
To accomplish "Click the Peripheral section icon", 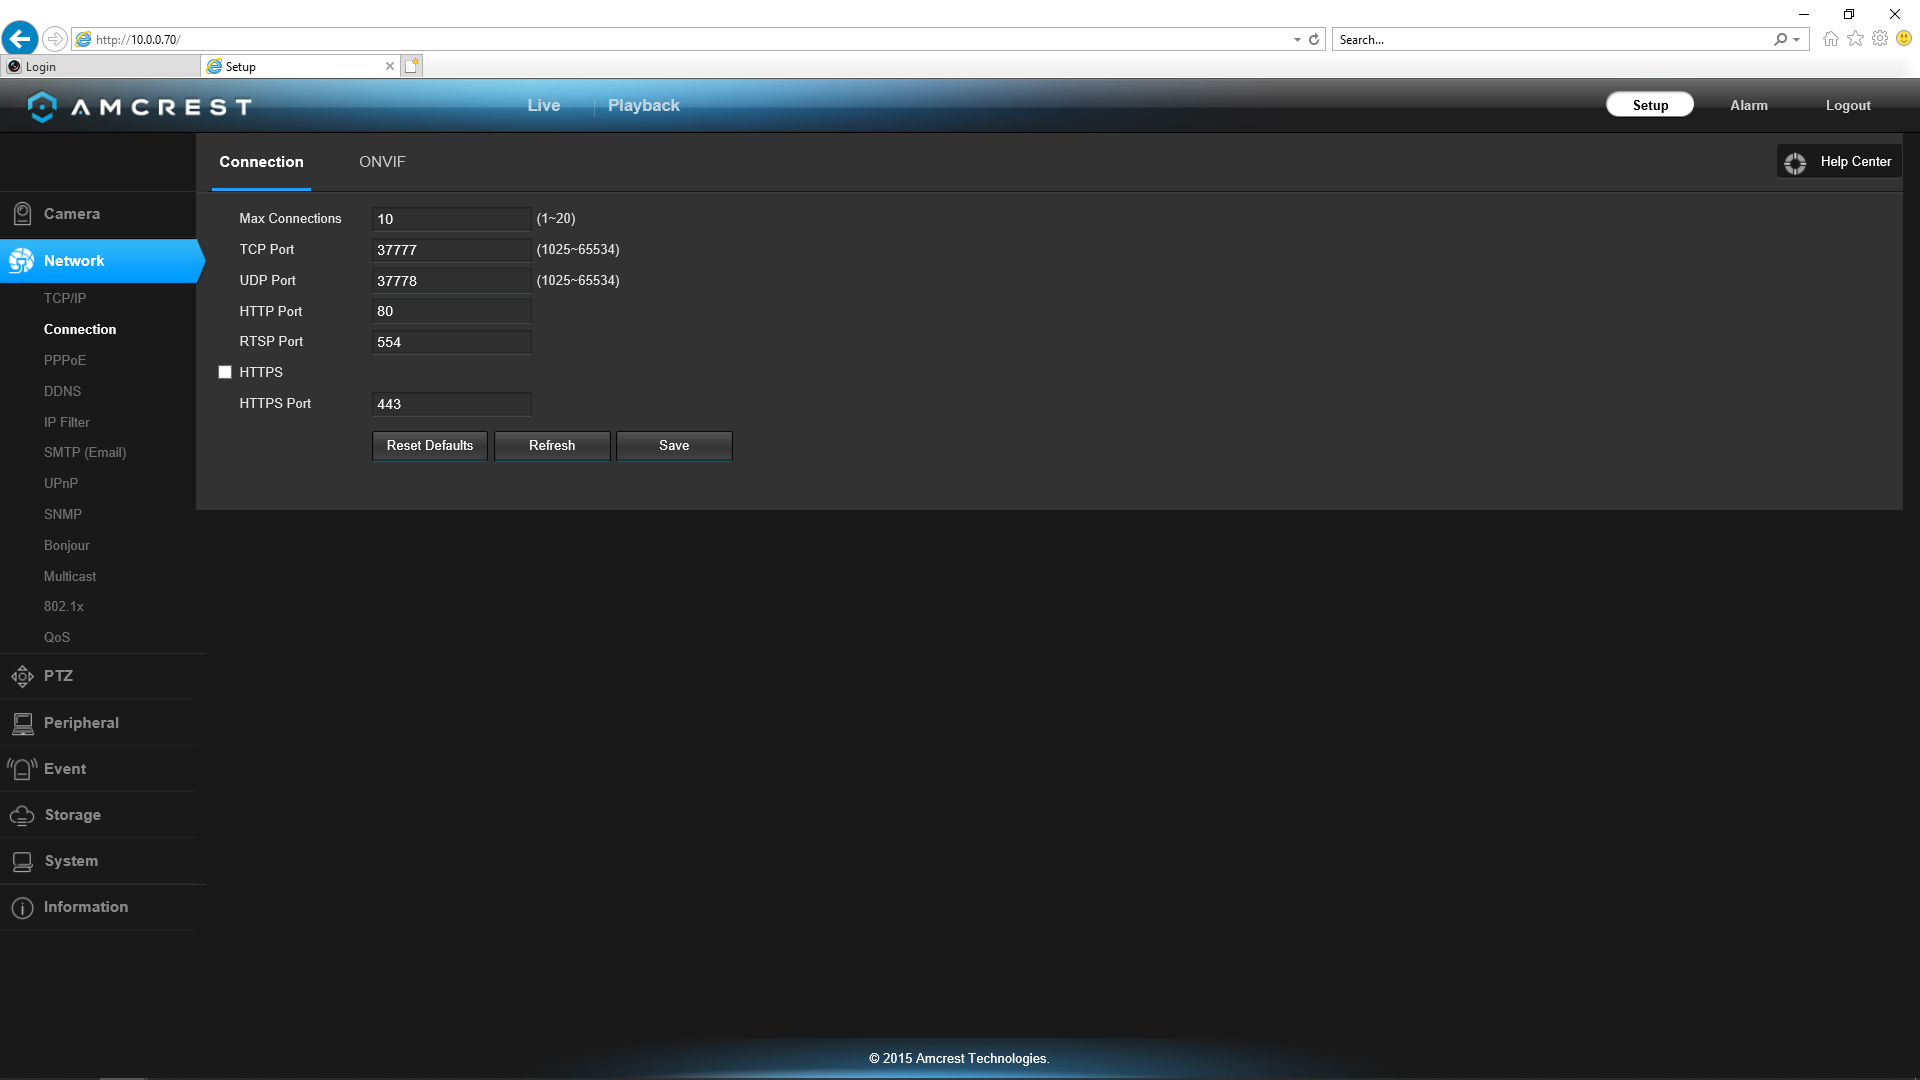I will pyautogui.click(x=22, y=723).
